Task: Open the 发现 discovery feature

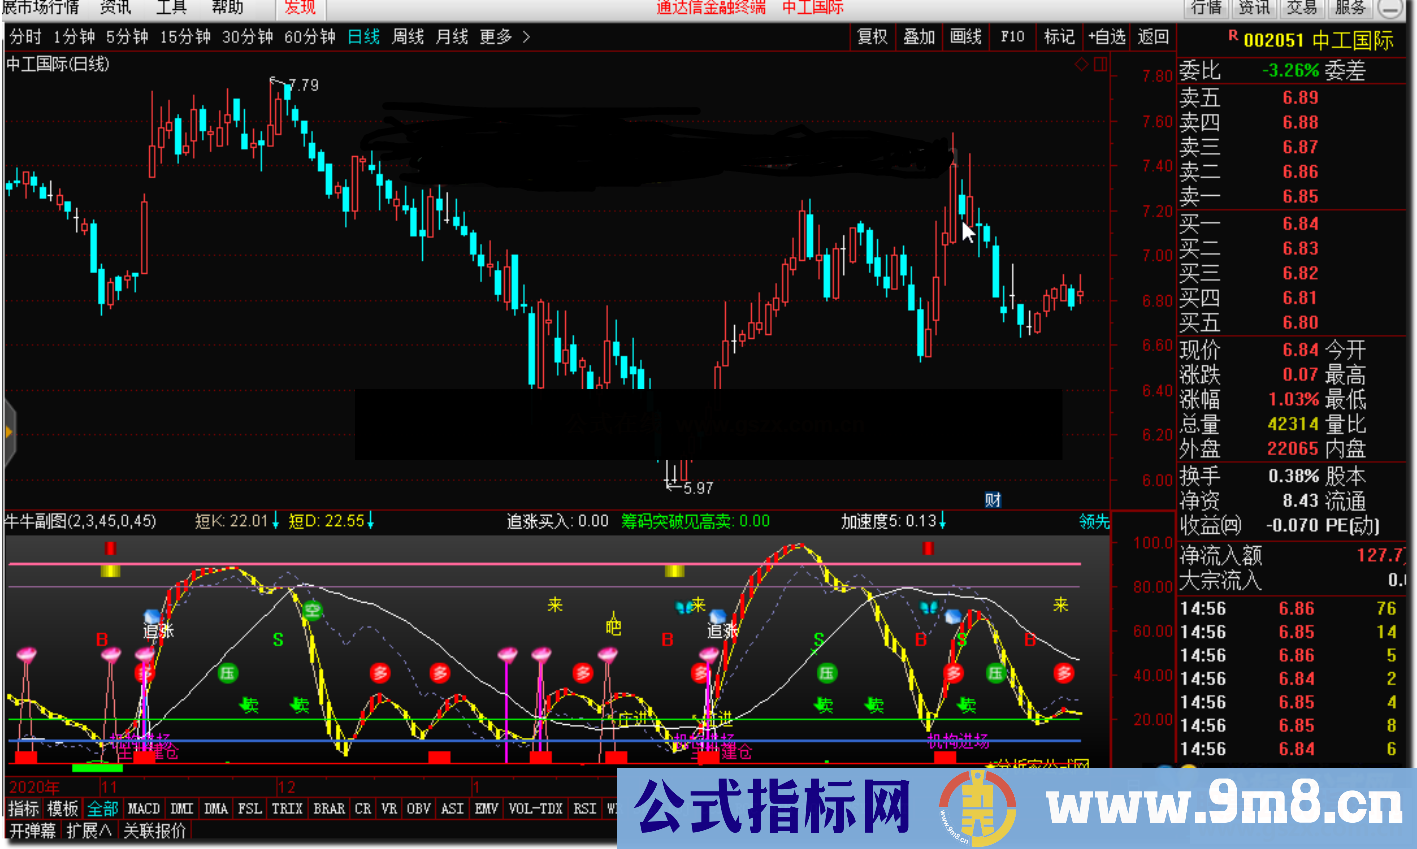Action: pos(299,8)
